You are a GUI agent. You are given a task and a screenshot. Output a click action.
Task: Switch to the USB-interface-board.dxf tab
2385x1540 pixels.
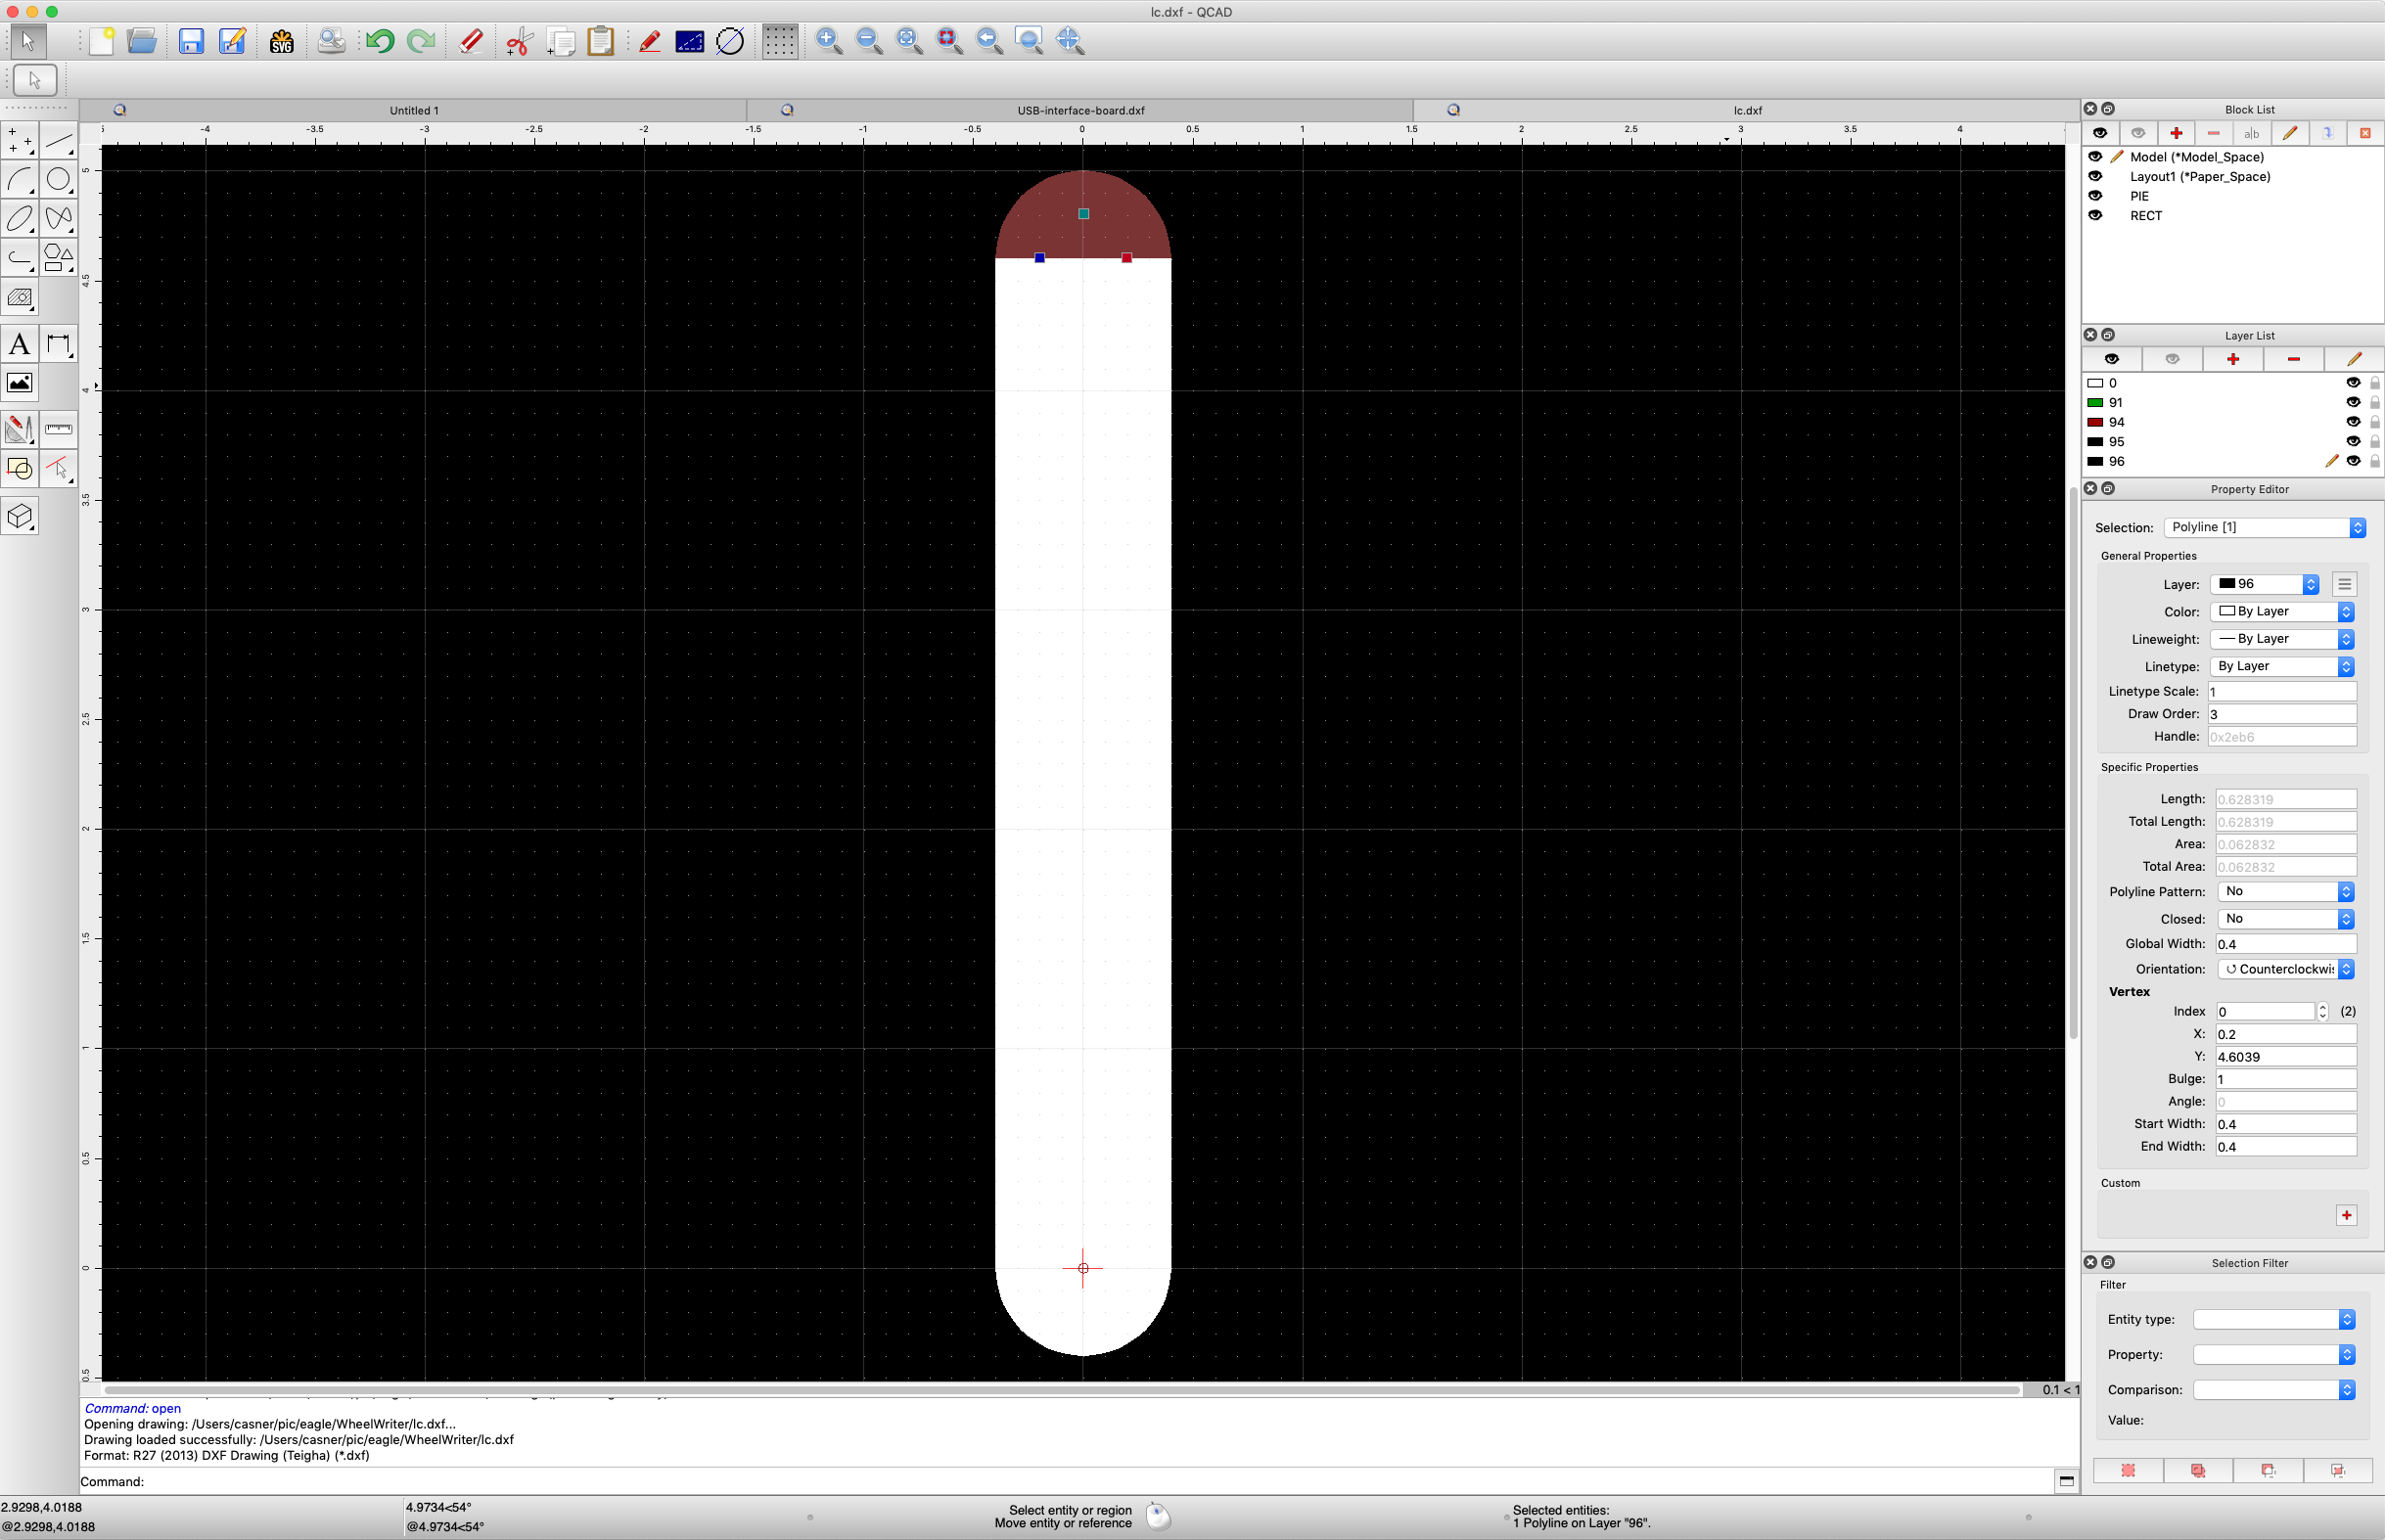coord(1081,110)
